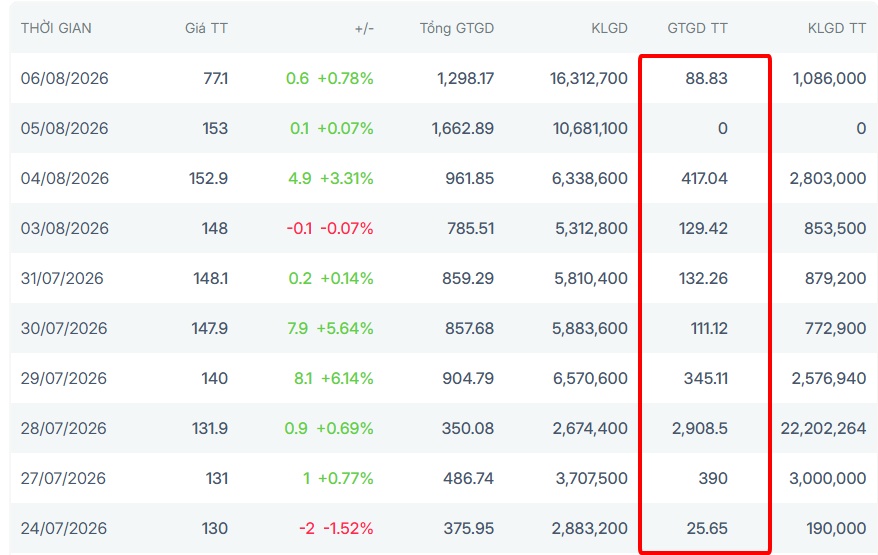
Task: Click KLGD TT value 3,000,000
Action: pos(828,478)
